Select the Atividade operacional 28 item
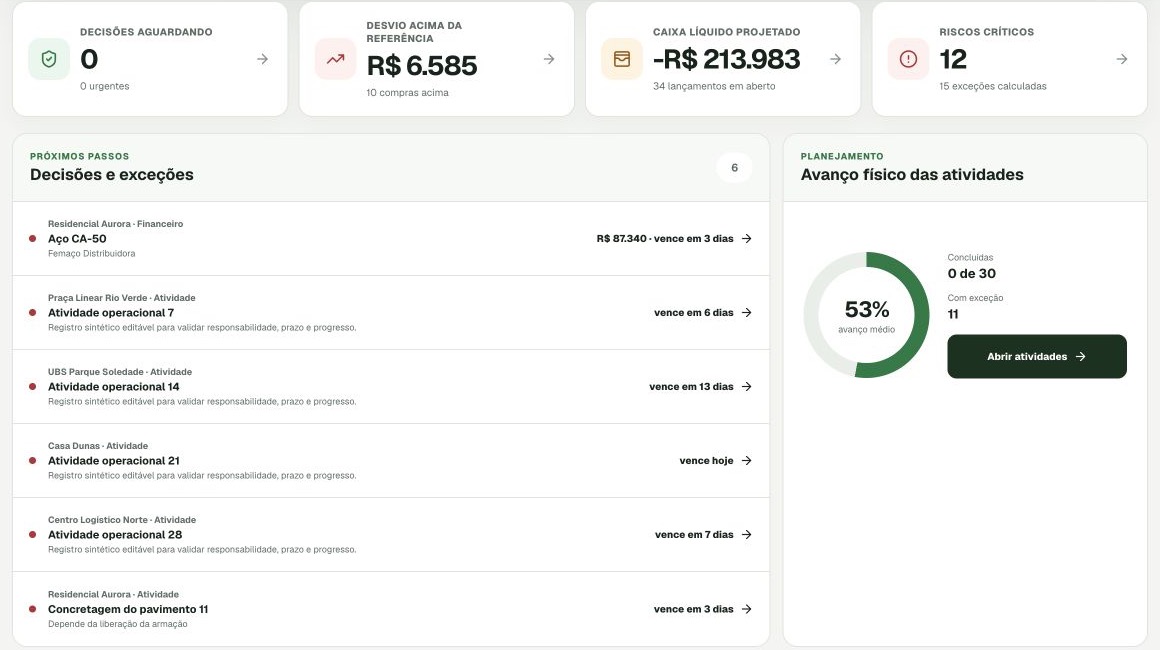Screen dimensions: 1160x650 (391, 535)
